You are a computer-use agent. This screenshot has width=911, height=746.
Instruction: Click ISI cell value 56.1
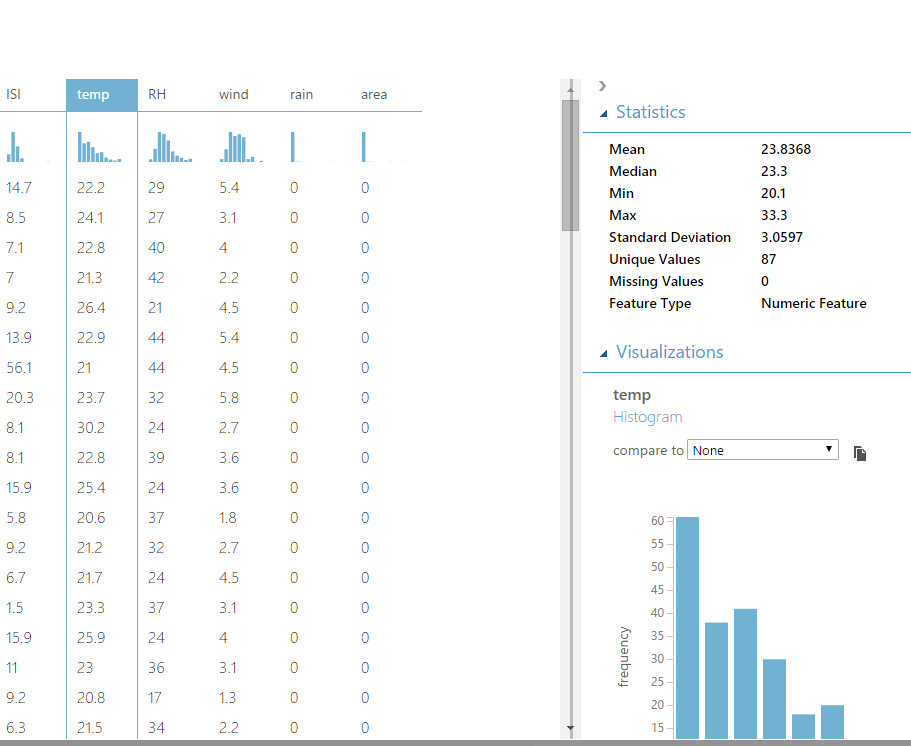click(x=19, y=368)
